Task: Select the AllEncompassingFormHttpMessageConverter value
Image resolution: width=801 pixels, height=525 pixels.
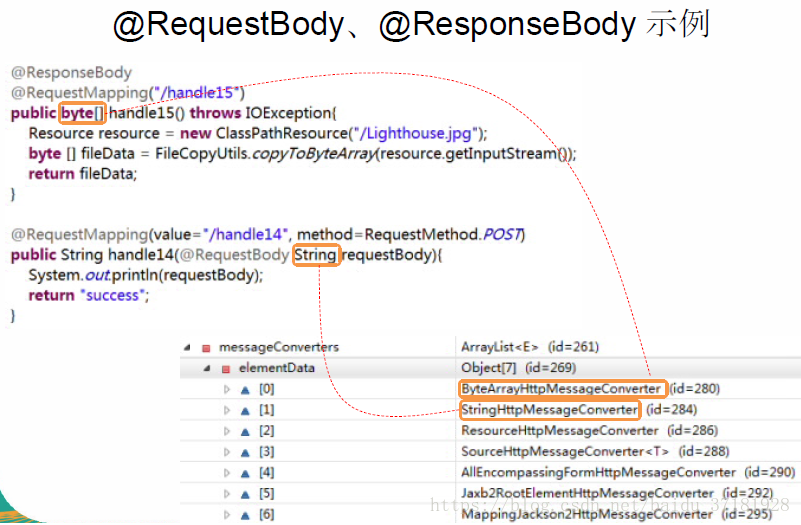Action: pyautogui.click(x=599, y=472)
